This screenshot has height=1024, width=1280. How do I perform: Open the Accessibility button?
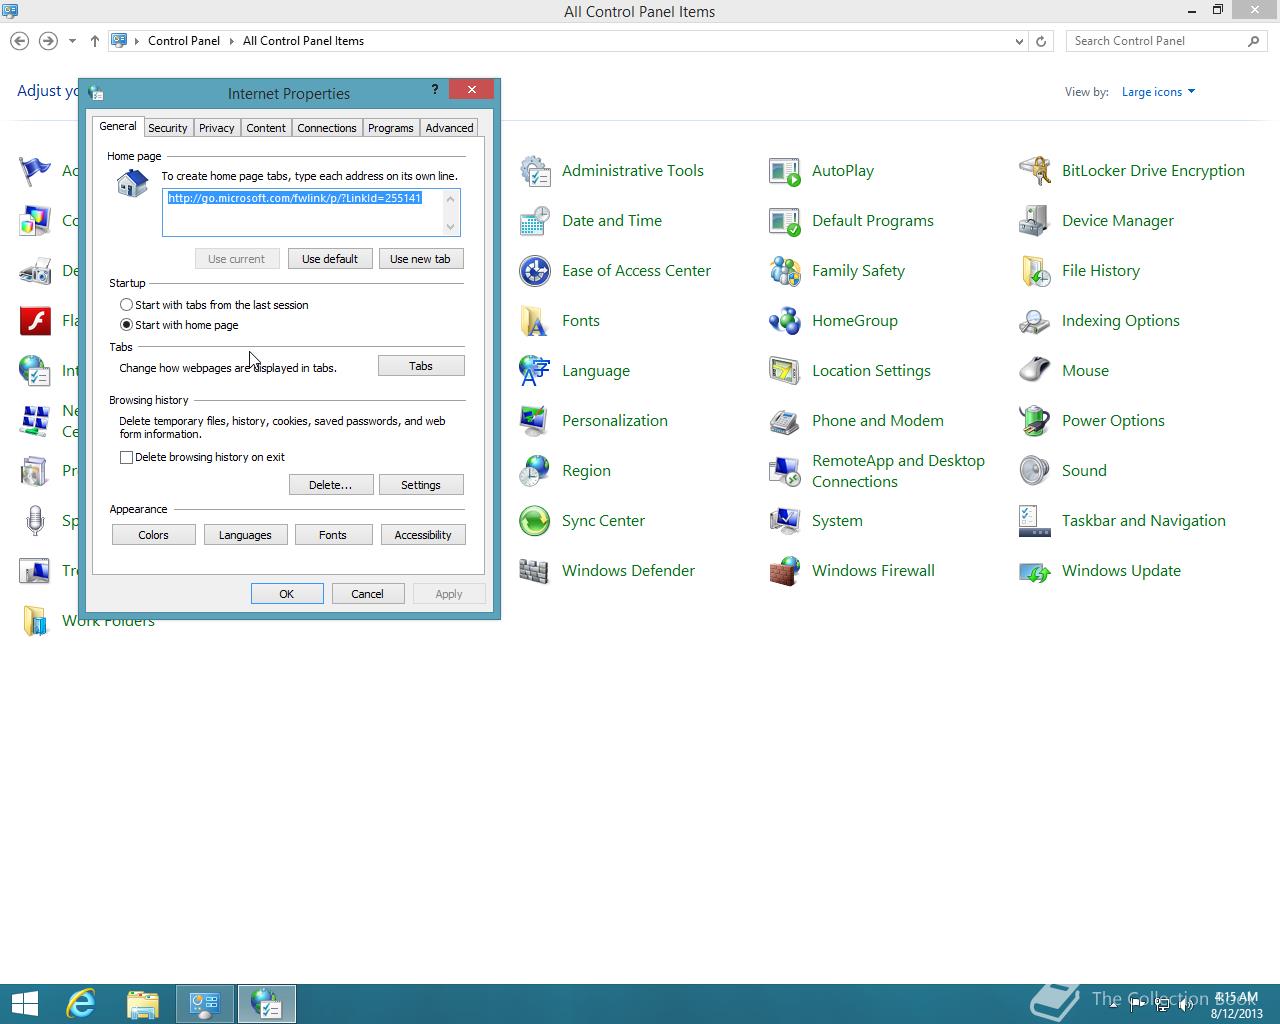point(423,535)
